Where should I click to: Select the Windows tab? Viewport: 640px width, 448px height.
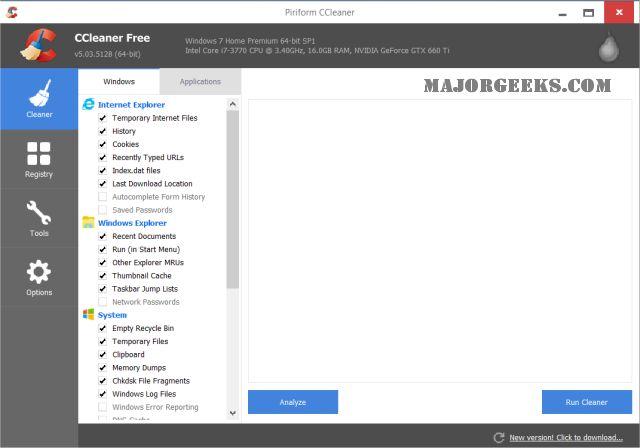click(119, 82)
